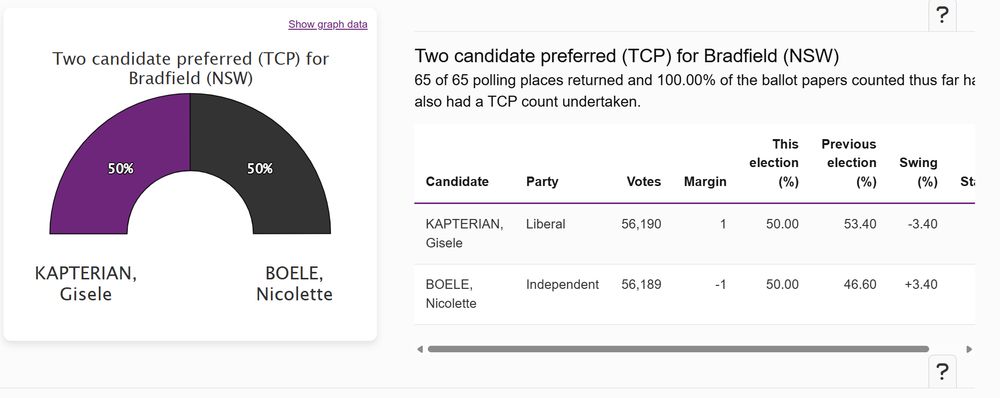
Task: Click the Votes column header
Action: [x=643, y=182]
